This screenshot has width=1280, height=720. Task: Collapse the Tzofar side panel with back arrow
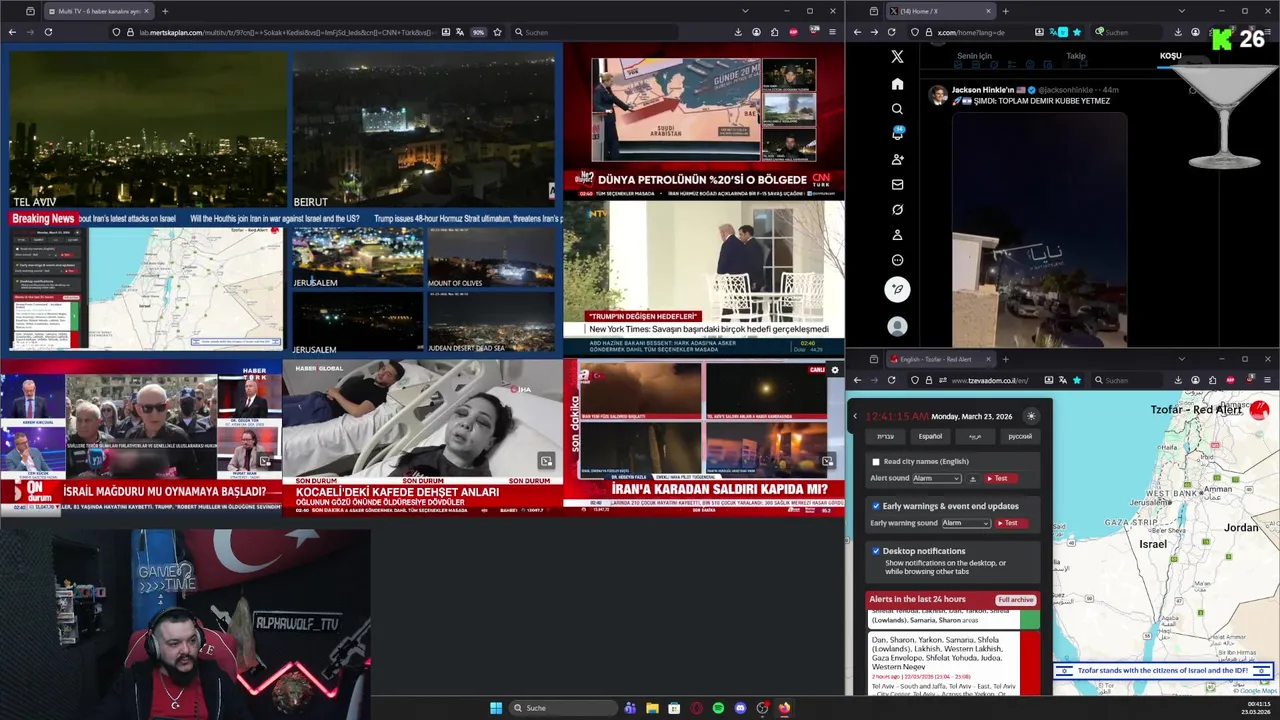coord(855,416)
